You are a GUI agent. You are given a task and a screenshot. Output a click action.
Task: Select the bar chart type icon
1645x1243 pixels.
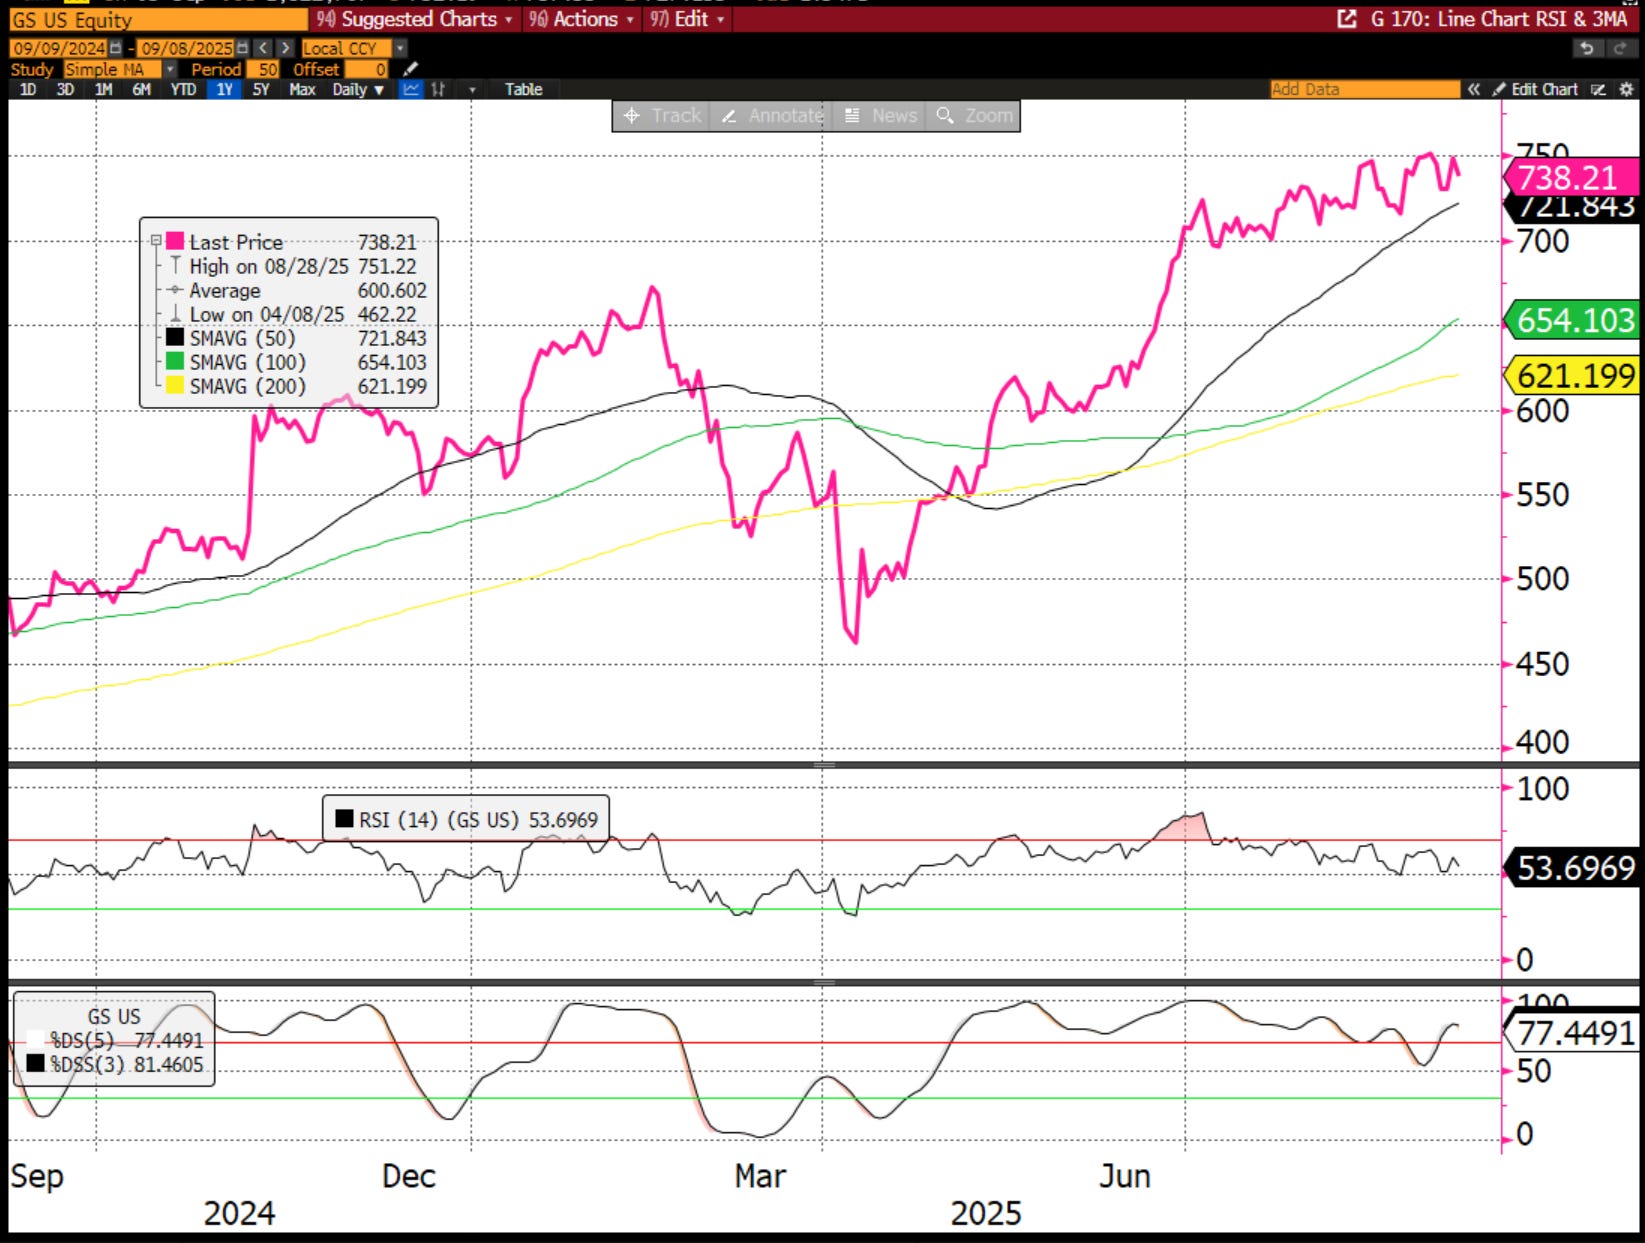438,89
